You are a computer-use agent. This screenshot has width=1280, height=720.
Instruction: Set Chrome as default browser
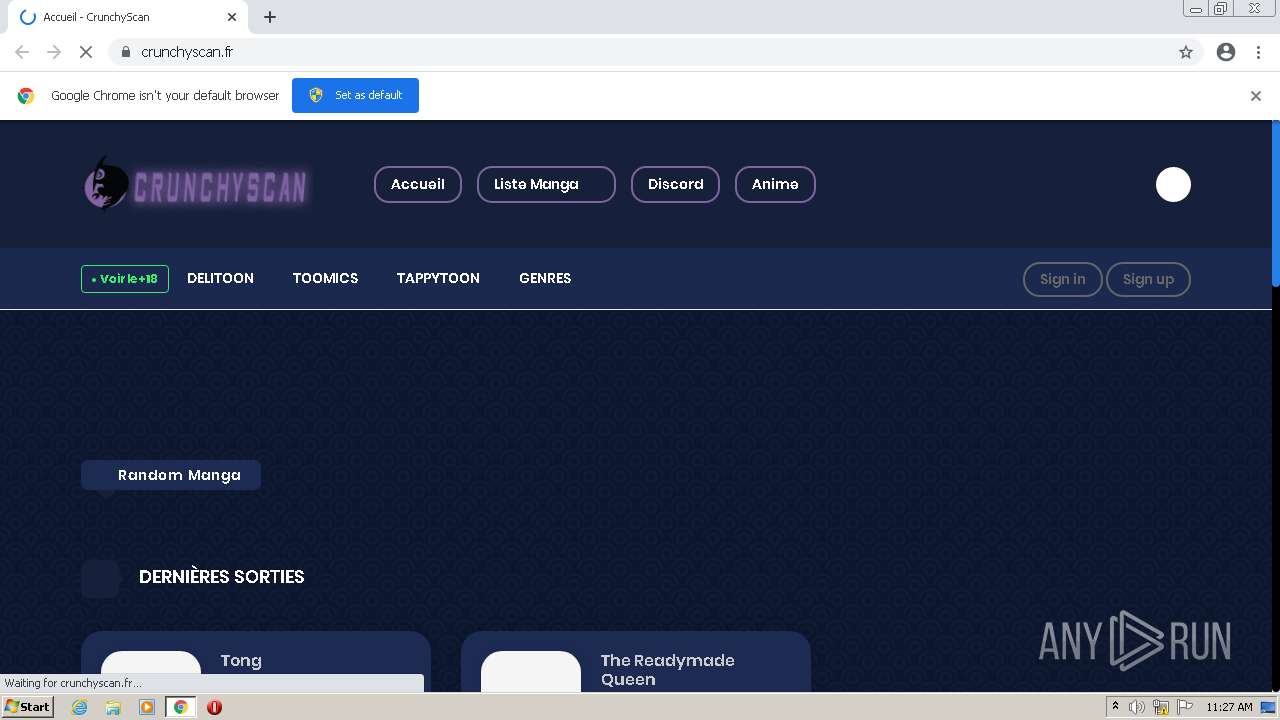tap(355, 95)
